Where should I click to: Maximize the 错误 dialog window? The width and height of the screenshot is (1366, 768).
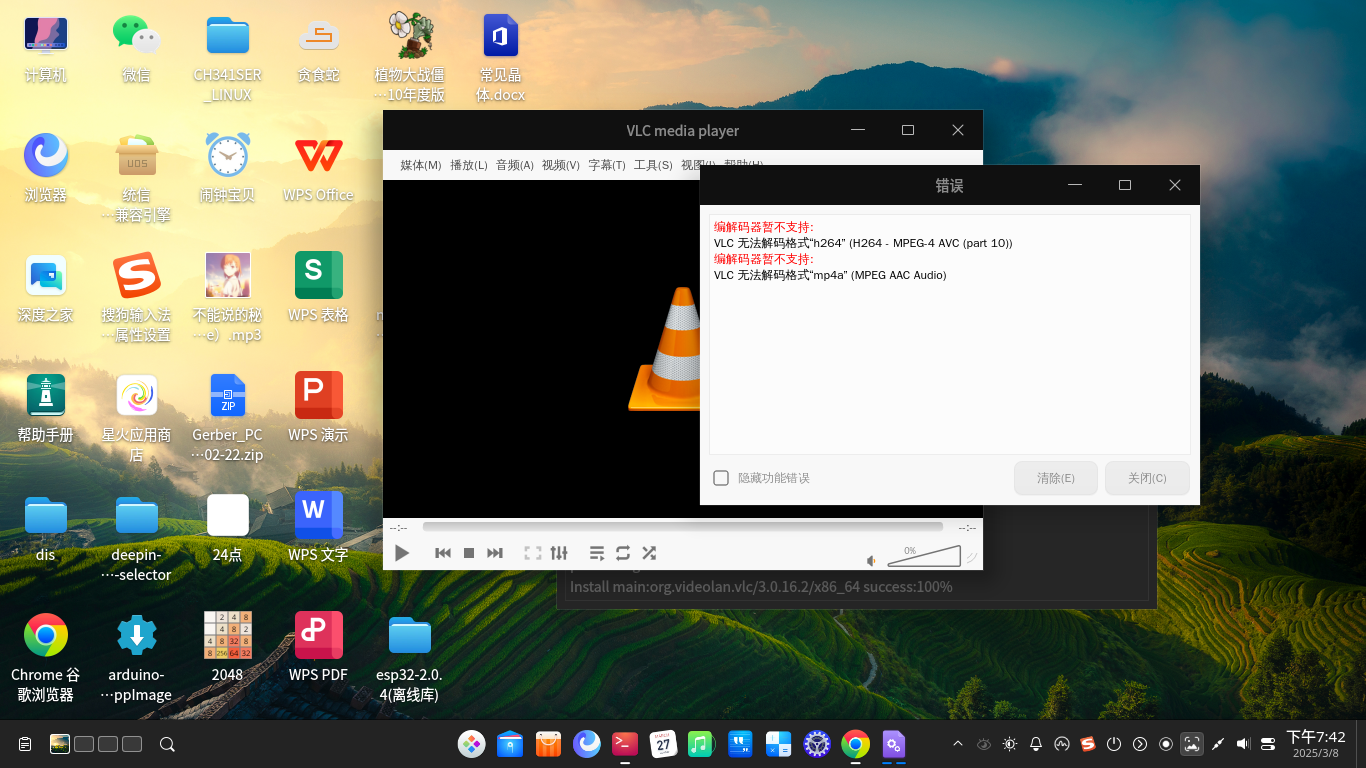click(1125, 185)
